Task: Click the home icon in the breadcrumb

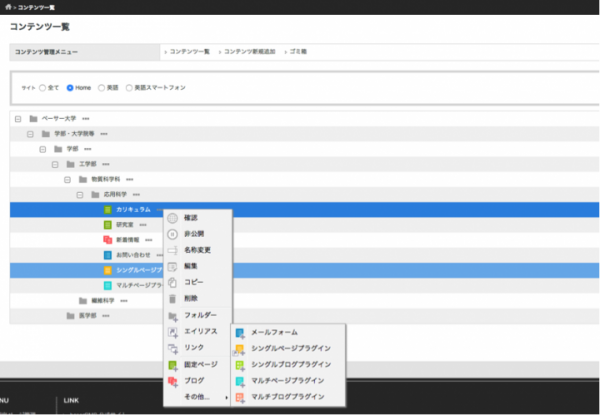Action: click(x=8, y=7)
